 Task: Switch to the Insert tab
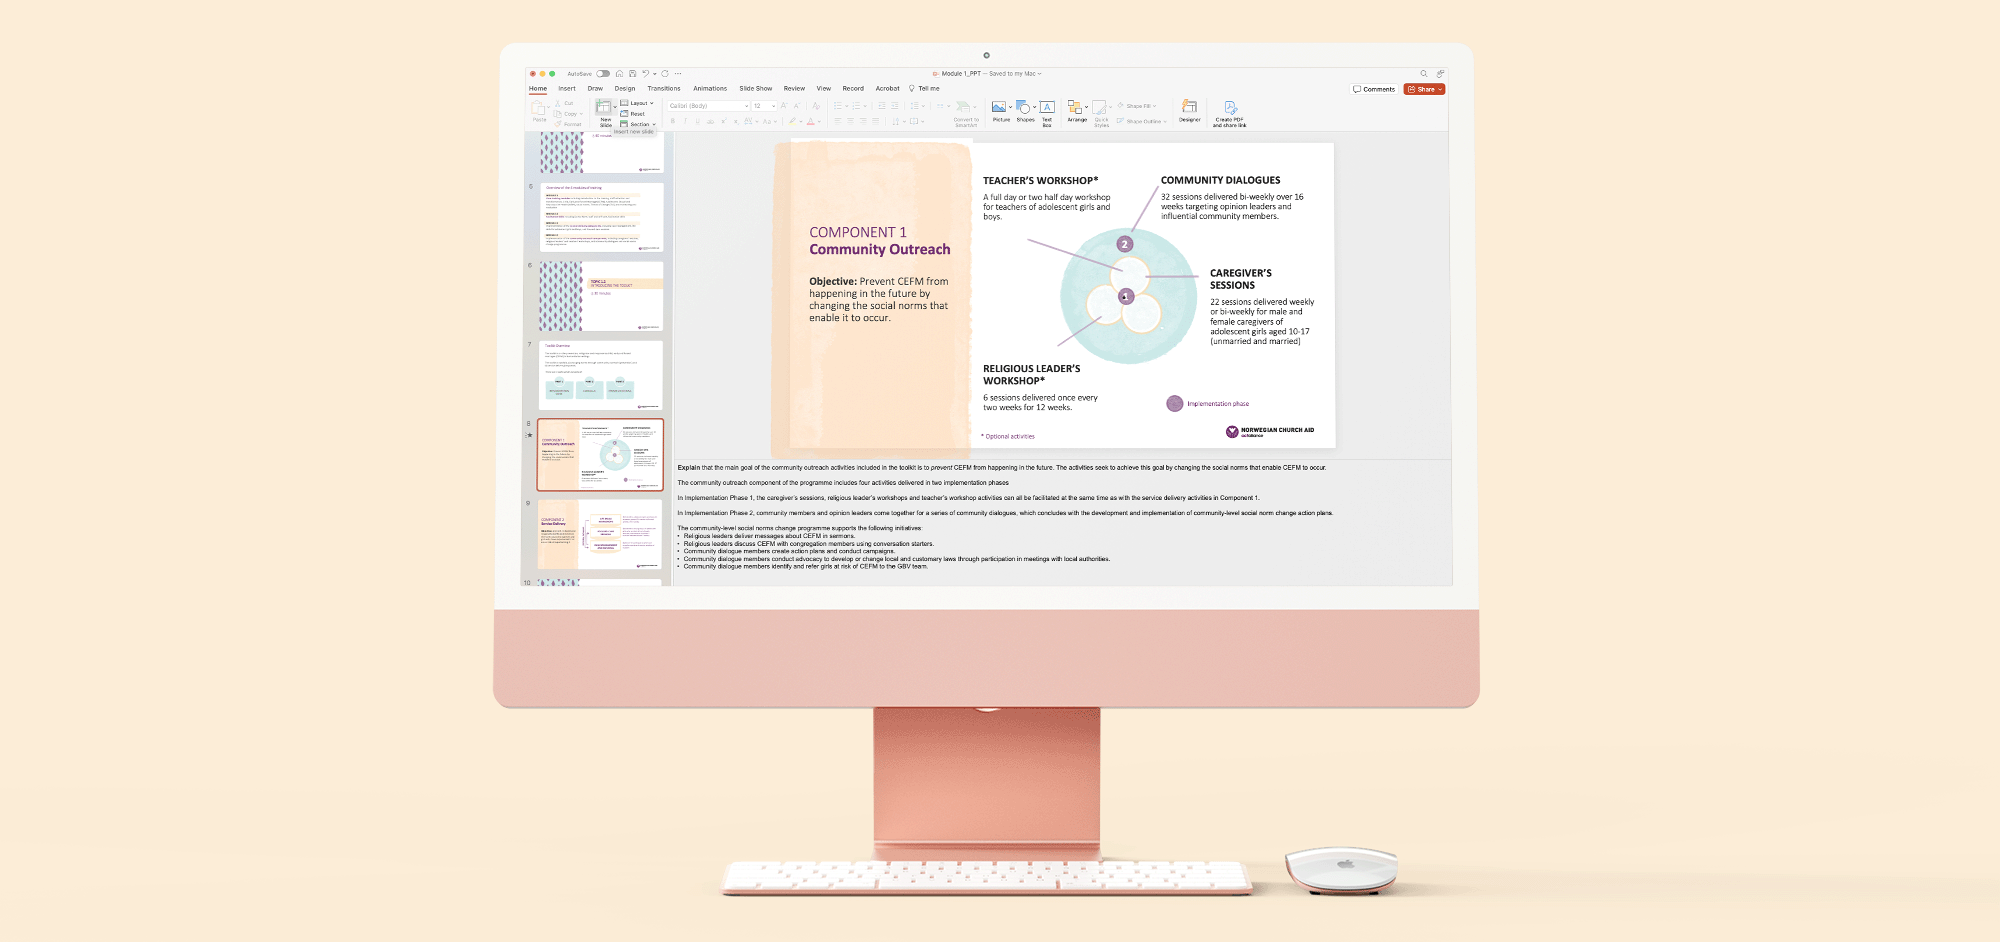[567, 88]
